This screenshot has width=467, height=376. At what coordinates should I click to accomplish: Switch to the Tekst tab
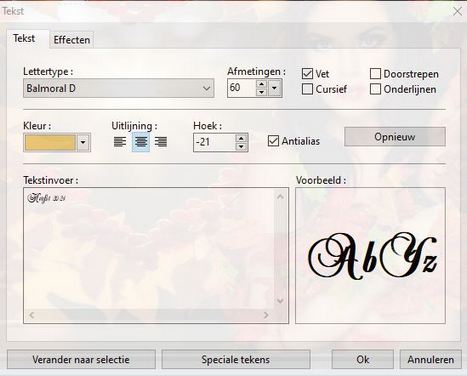click(24, 38)
